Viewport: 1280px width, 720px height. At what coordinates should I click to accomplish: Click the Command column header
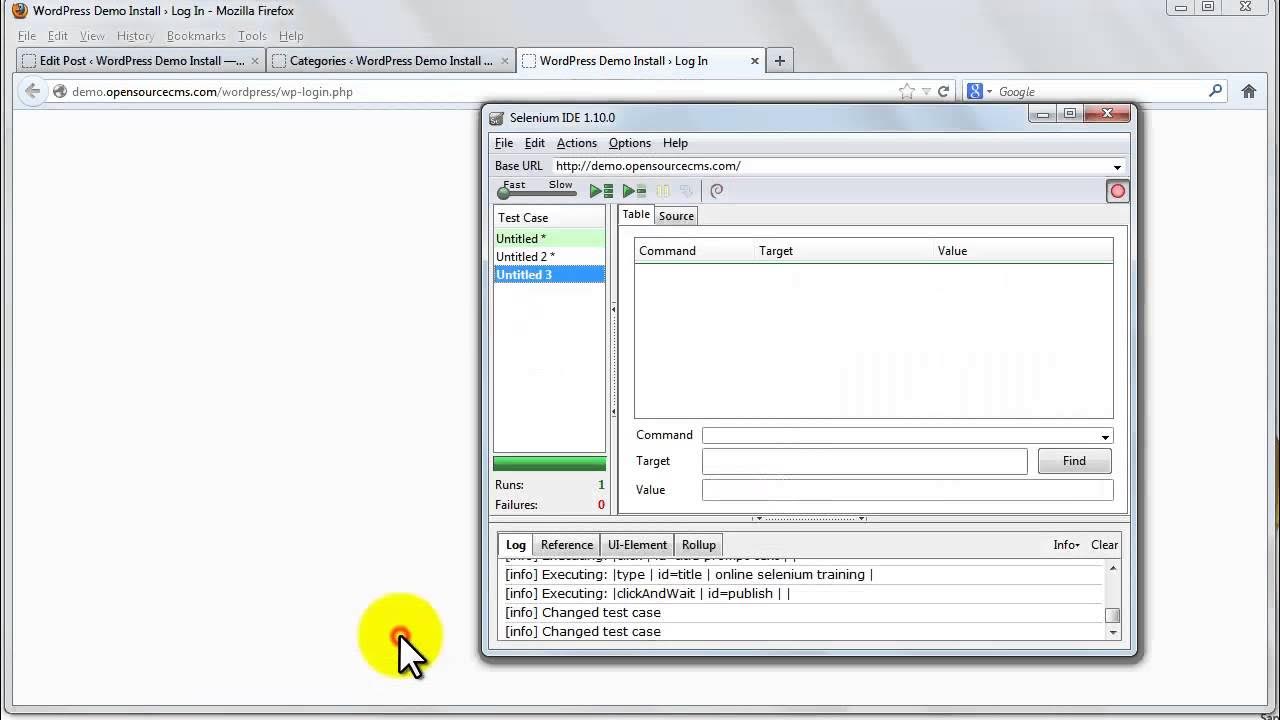(695, 251)
